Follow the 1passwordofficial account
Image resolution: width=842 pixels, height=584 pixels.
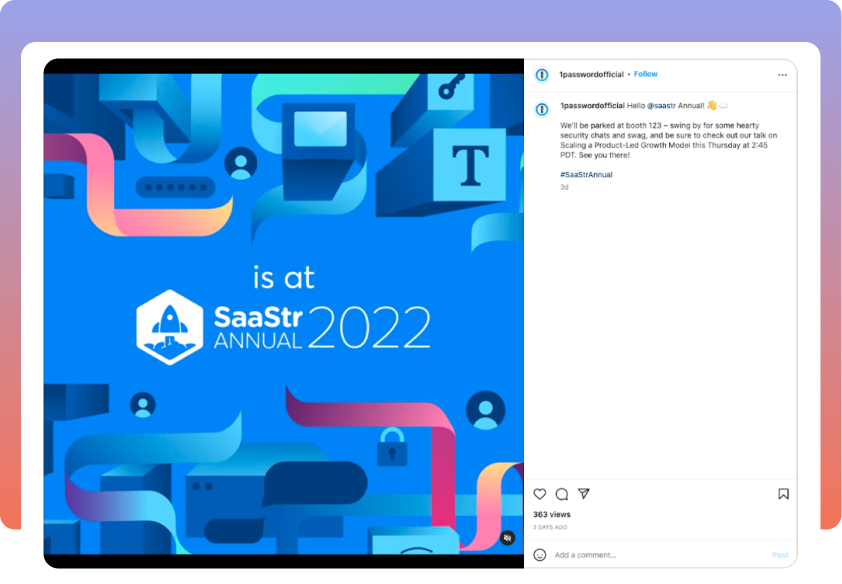click(x=646, y=74)
